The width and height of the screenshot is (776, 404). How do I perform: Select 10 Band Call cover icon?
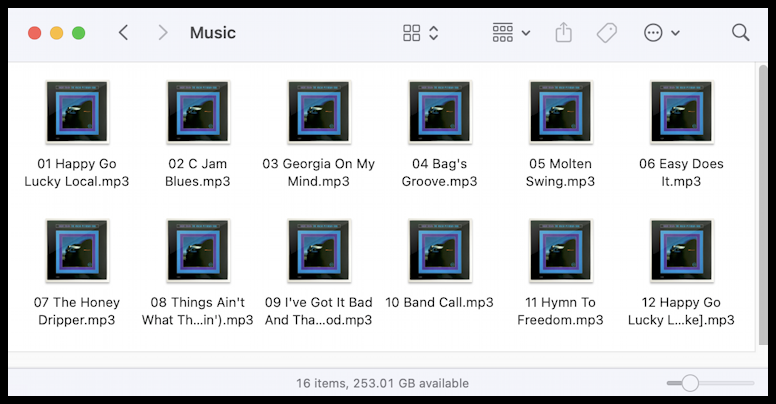tap(440, 251)
